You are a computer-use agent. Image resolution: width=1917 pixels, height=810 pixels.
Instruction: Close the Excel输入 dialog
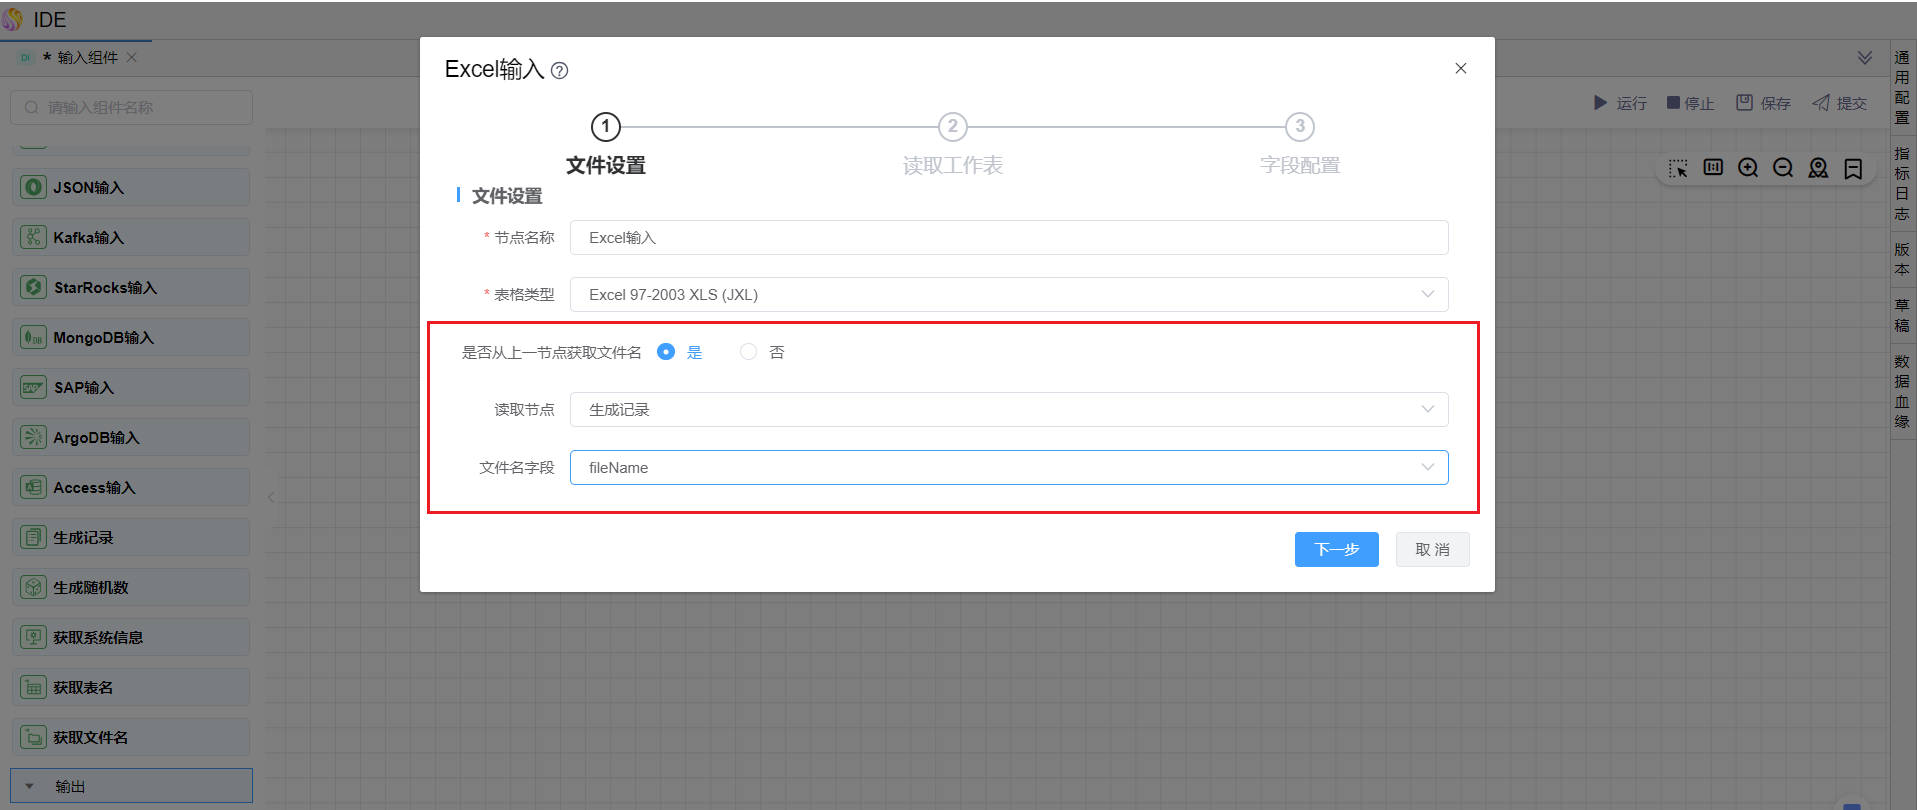(x=1460, y=68)
